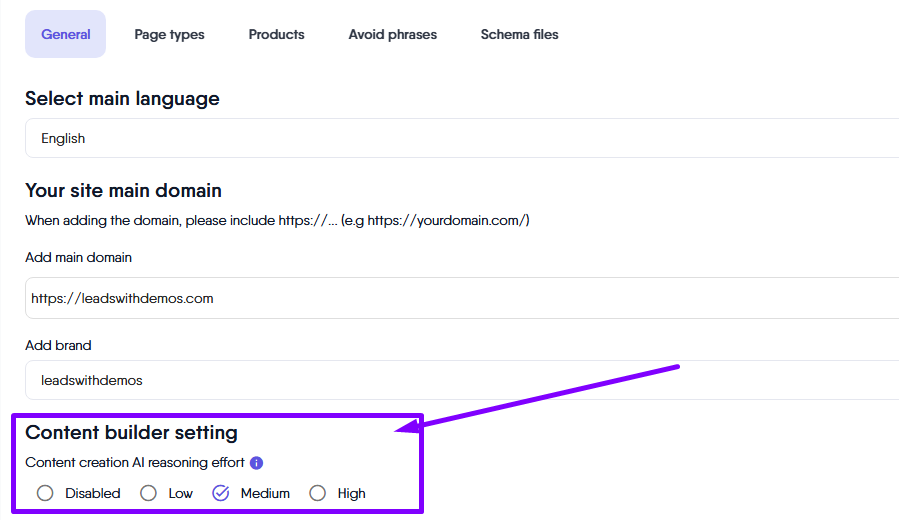899x520 pixels.
Task: Click the "Add main domain" field label
Action: coord(78,257)
